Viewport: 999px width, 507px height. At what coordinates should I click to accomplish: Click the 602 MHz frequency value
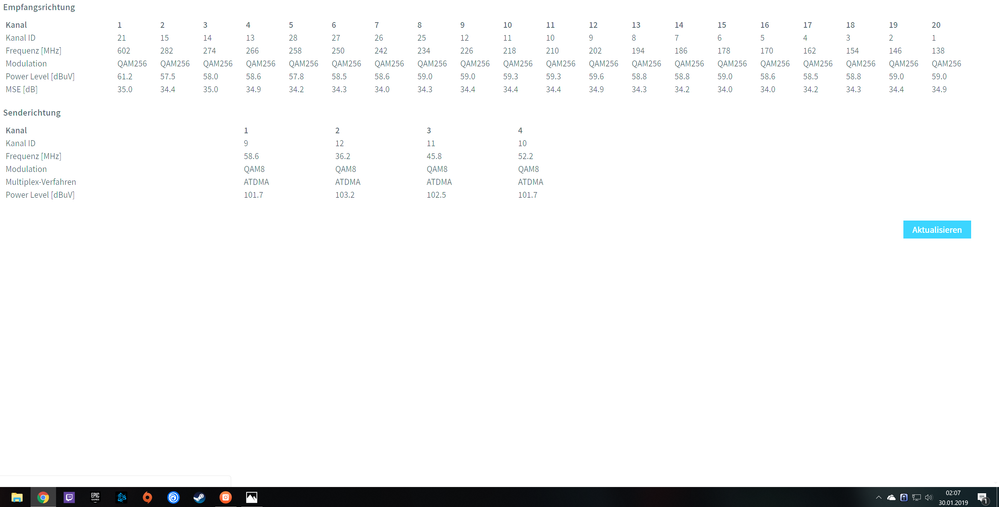coord(124,51)
